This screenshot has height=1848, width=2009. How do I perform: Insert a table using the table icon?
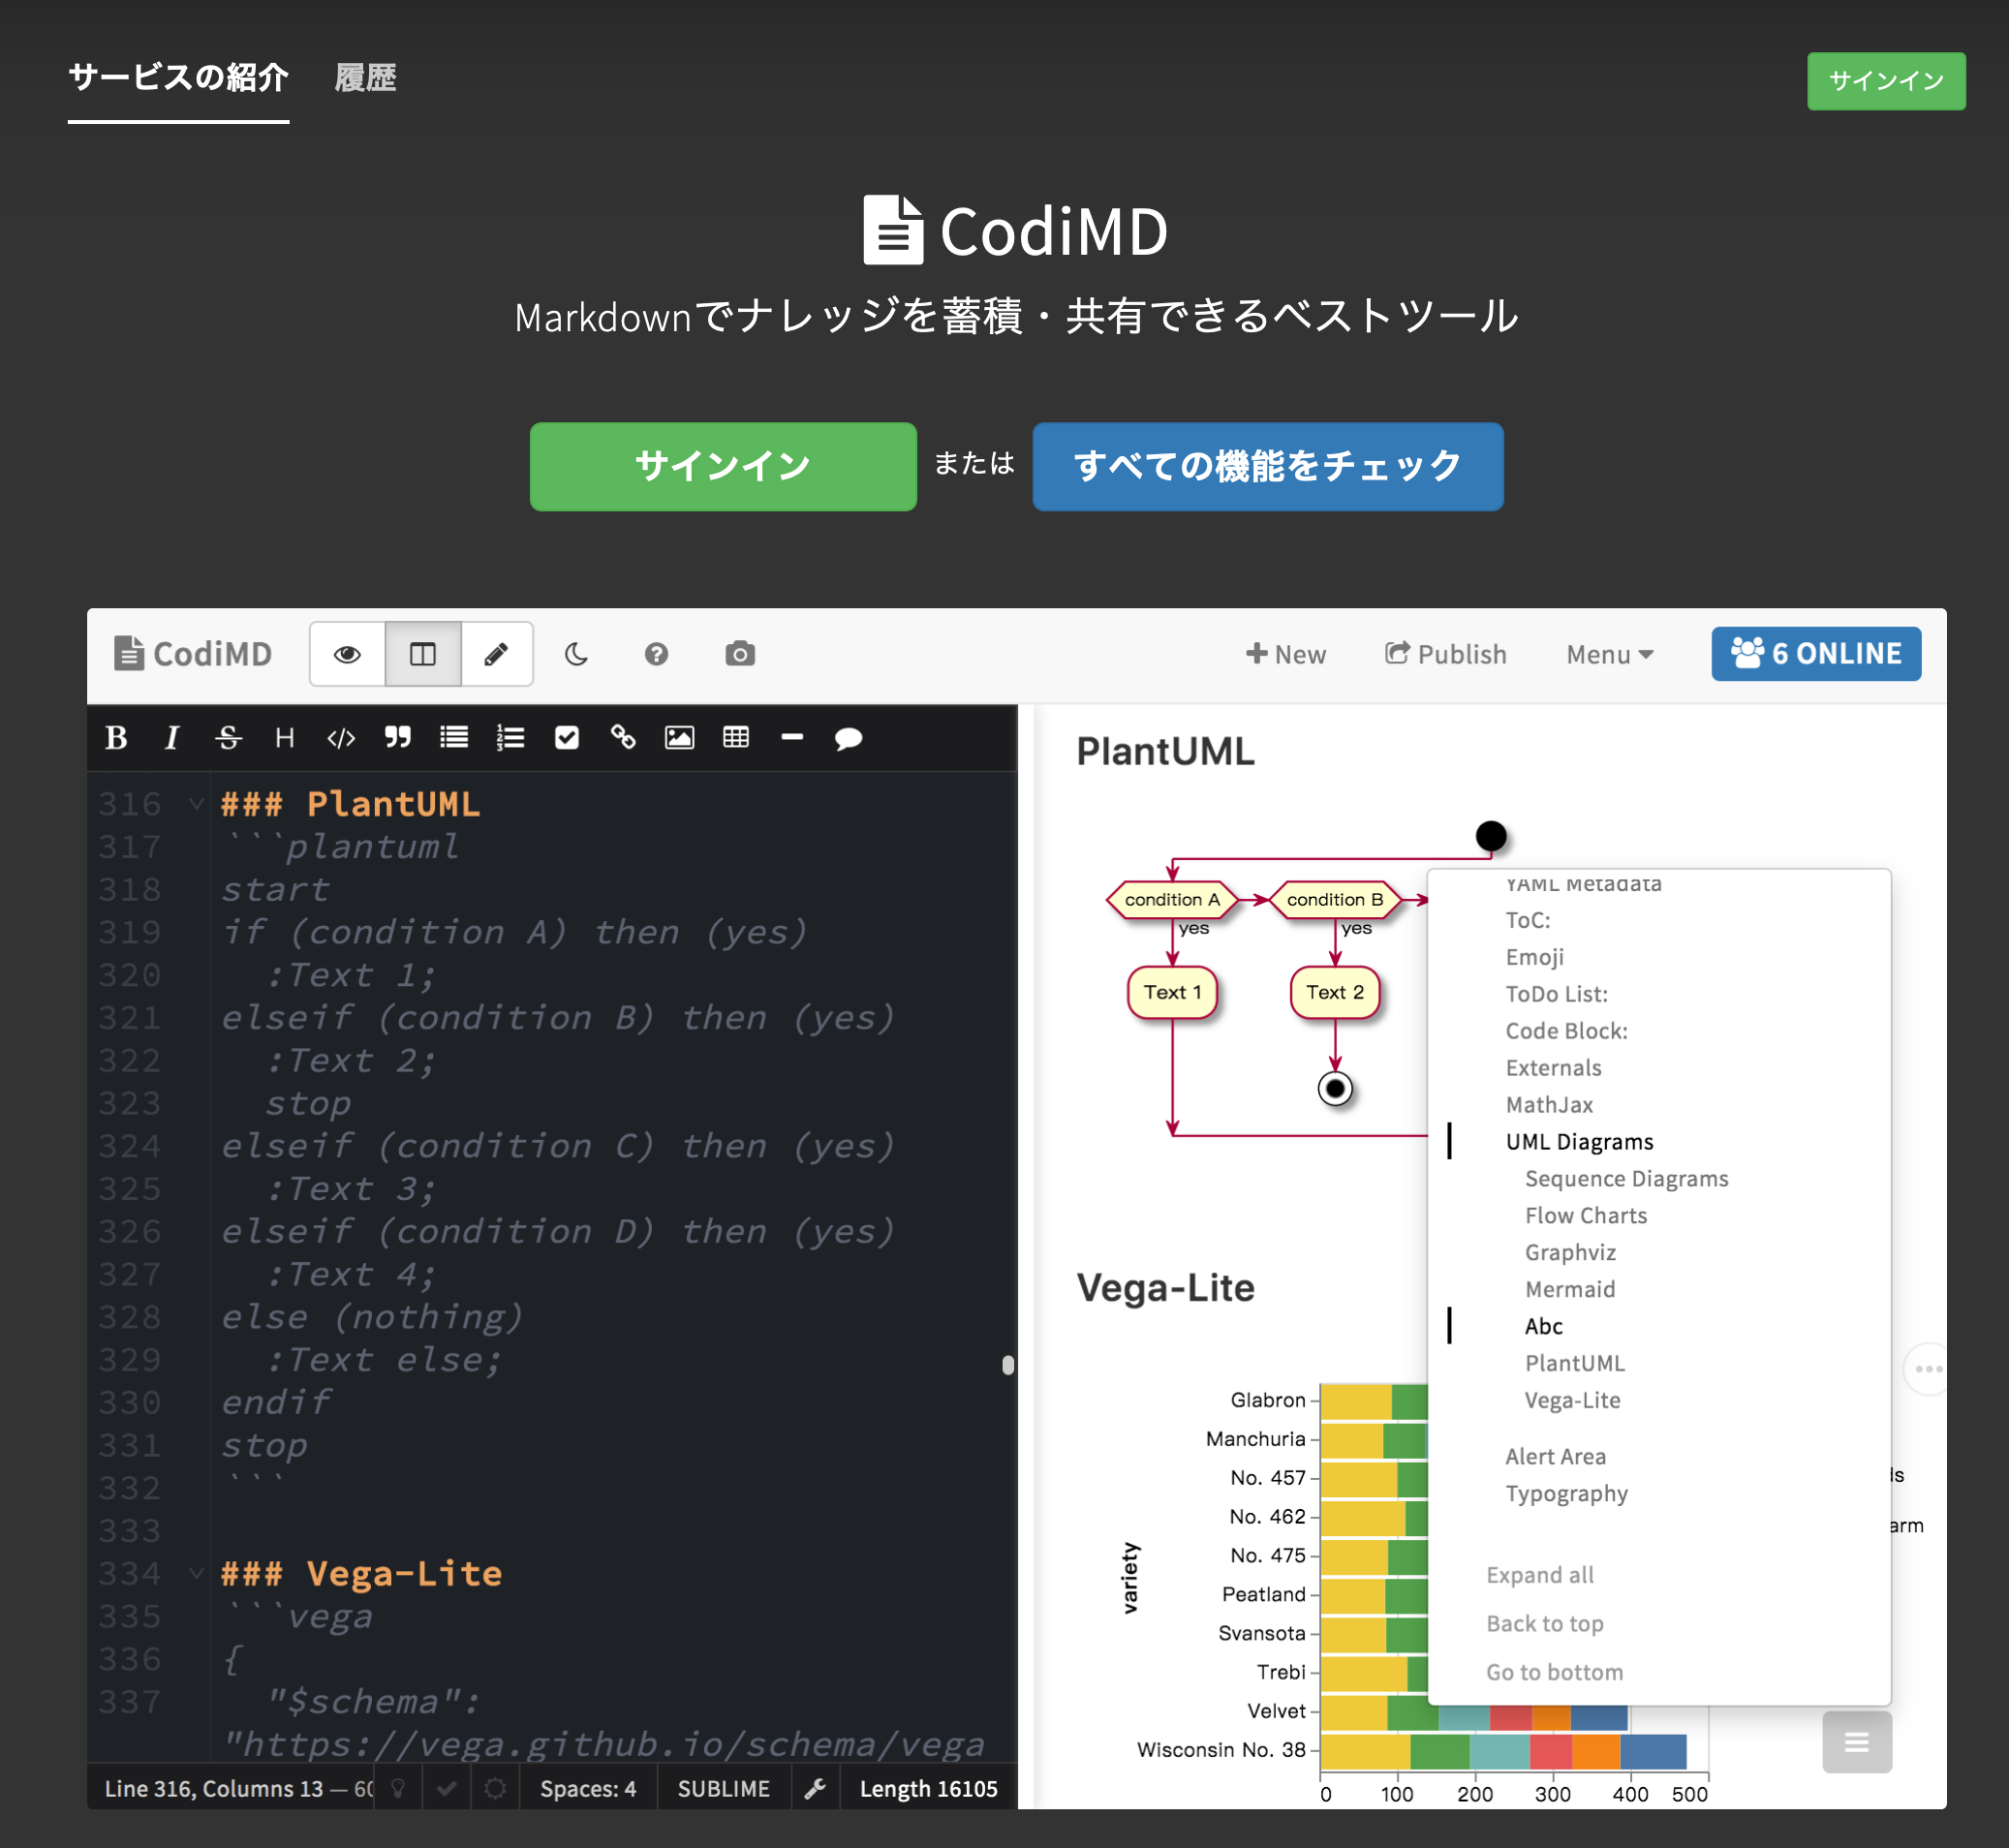pos(736,738)
